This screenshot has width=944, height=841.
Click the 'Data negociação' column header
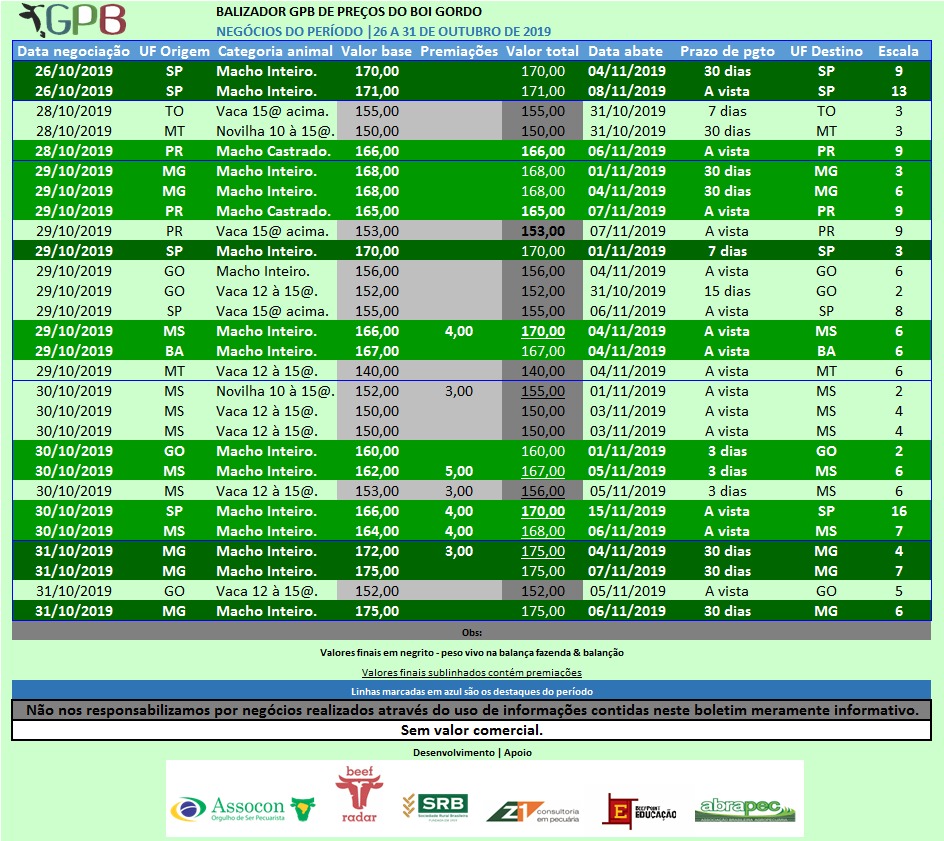click(x=74, y=51)
